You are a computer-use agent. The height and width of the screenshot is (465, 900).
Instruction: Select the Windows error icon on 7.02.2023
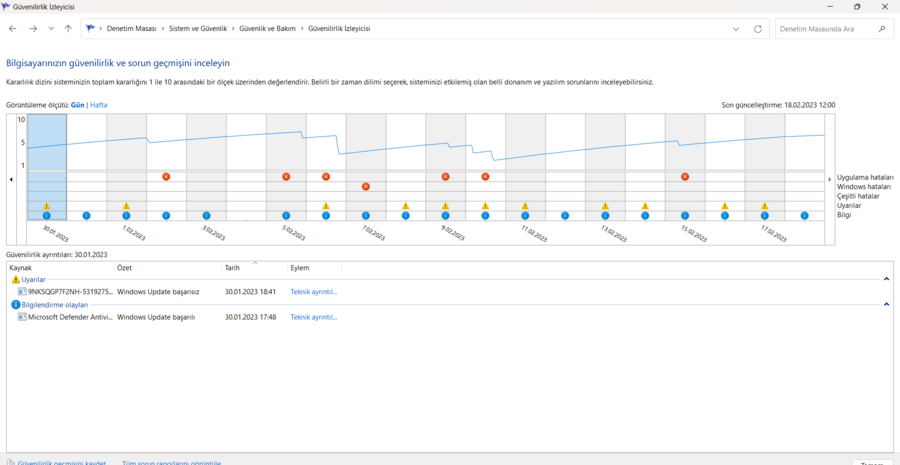pos(366,187)
